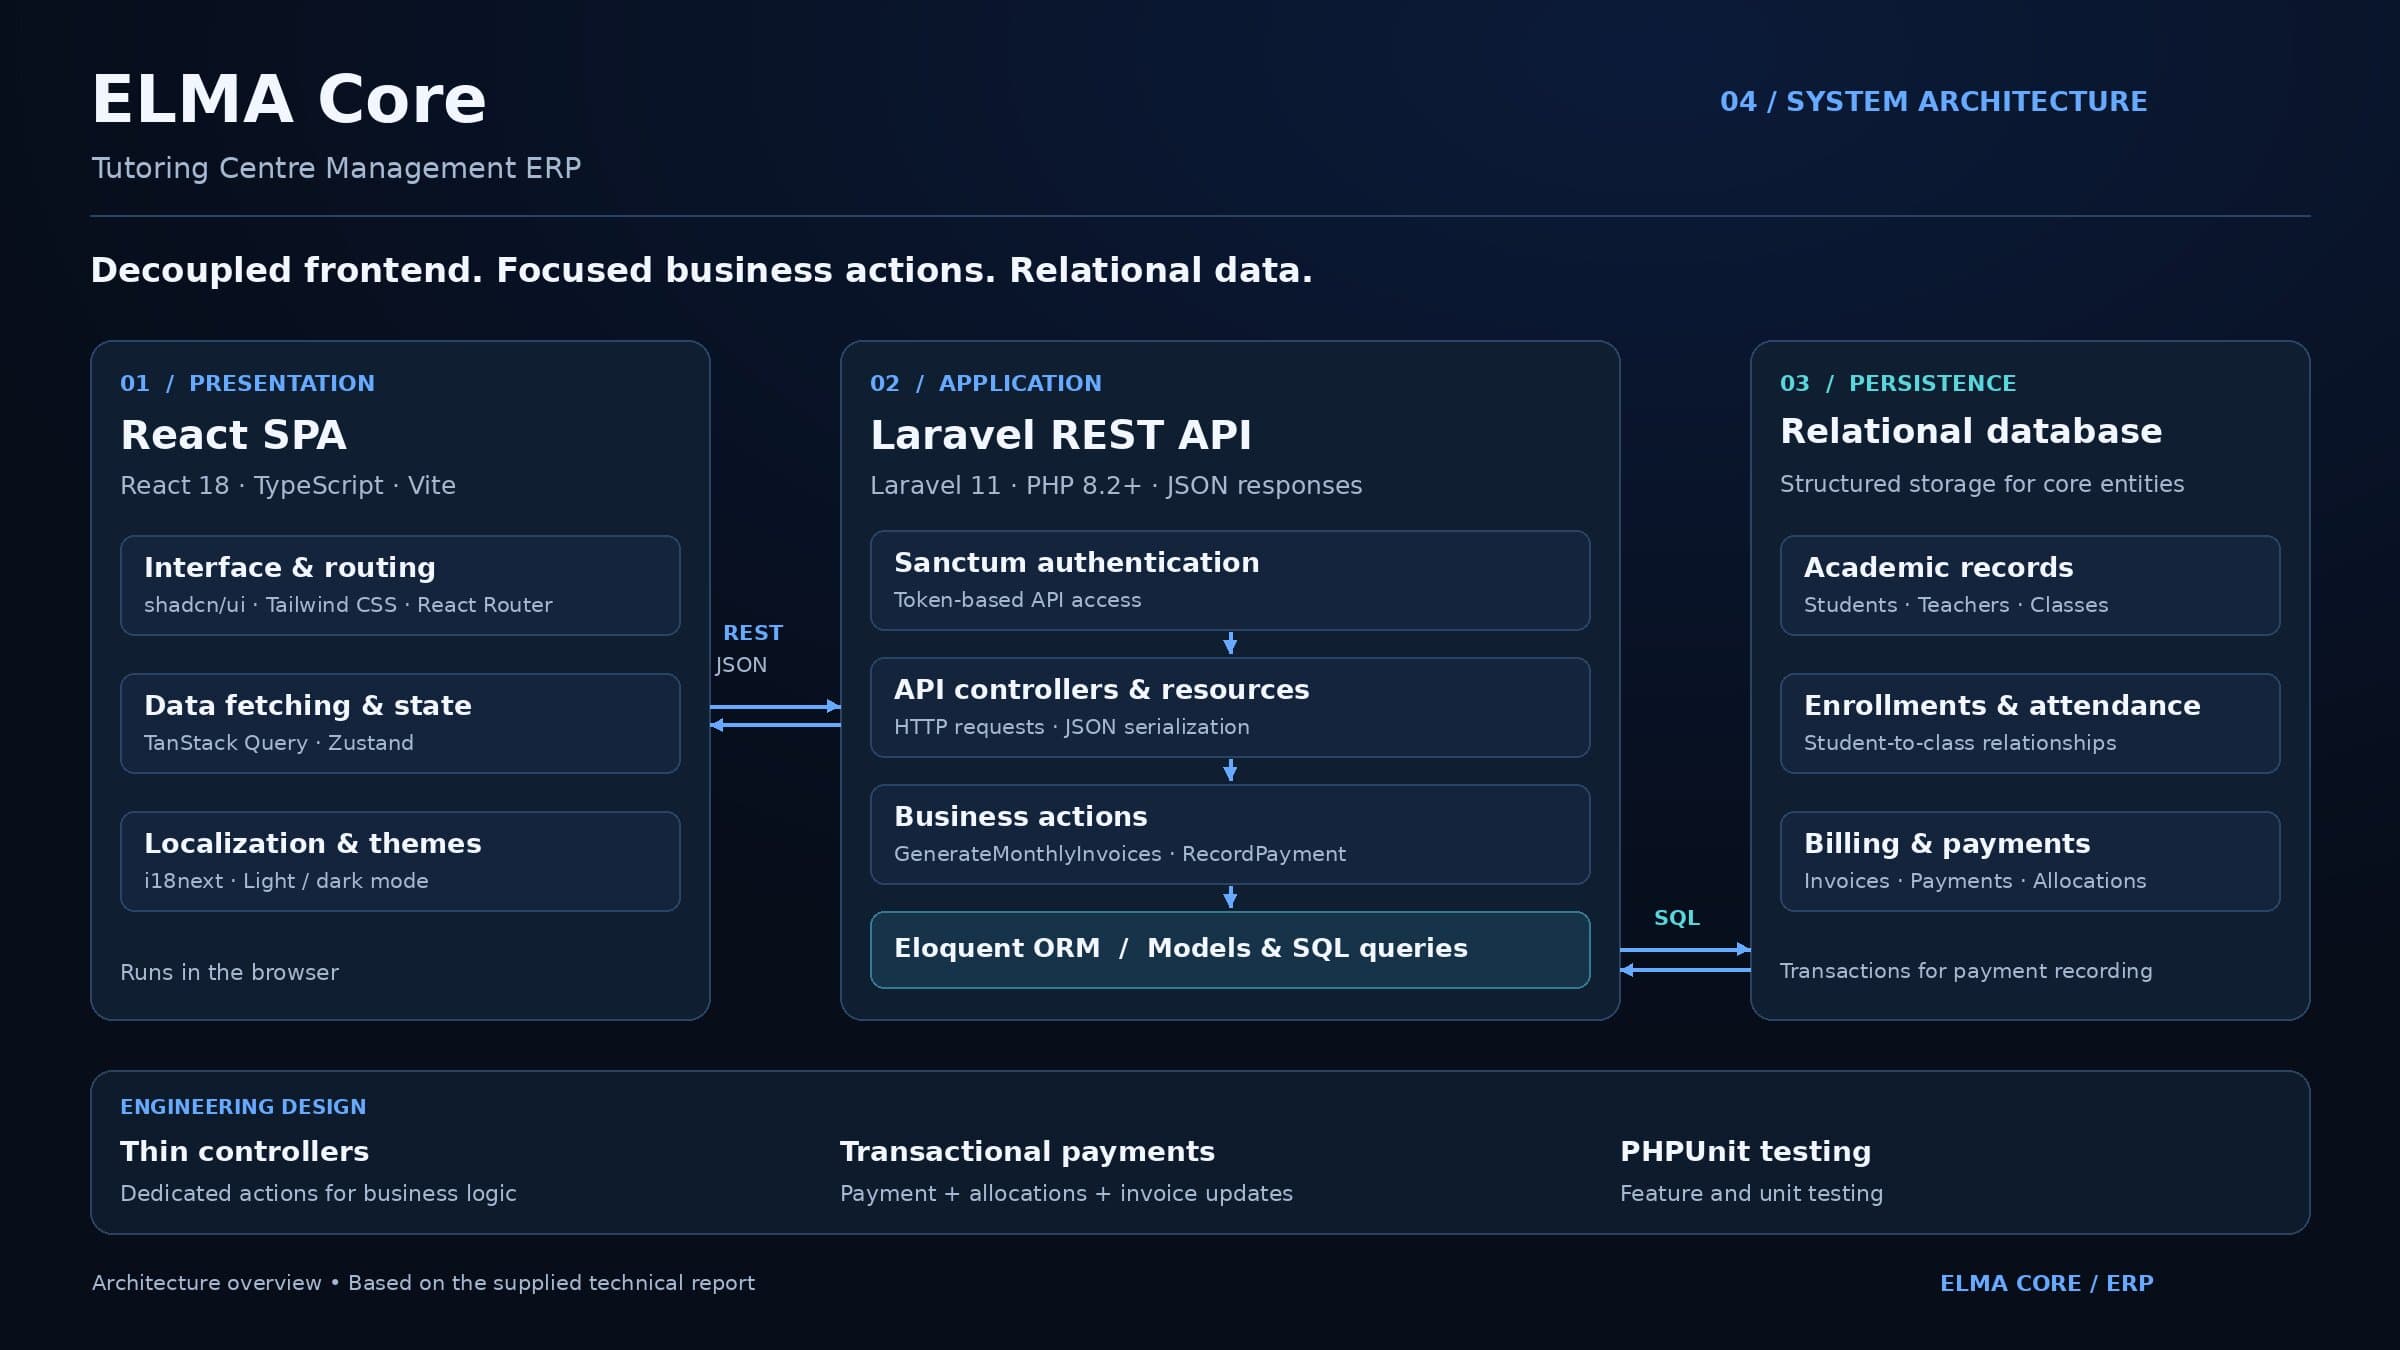The image size is (2400, 1350).
Task: Select the 02 / APPLICATION label
Action: click(985, 383)
